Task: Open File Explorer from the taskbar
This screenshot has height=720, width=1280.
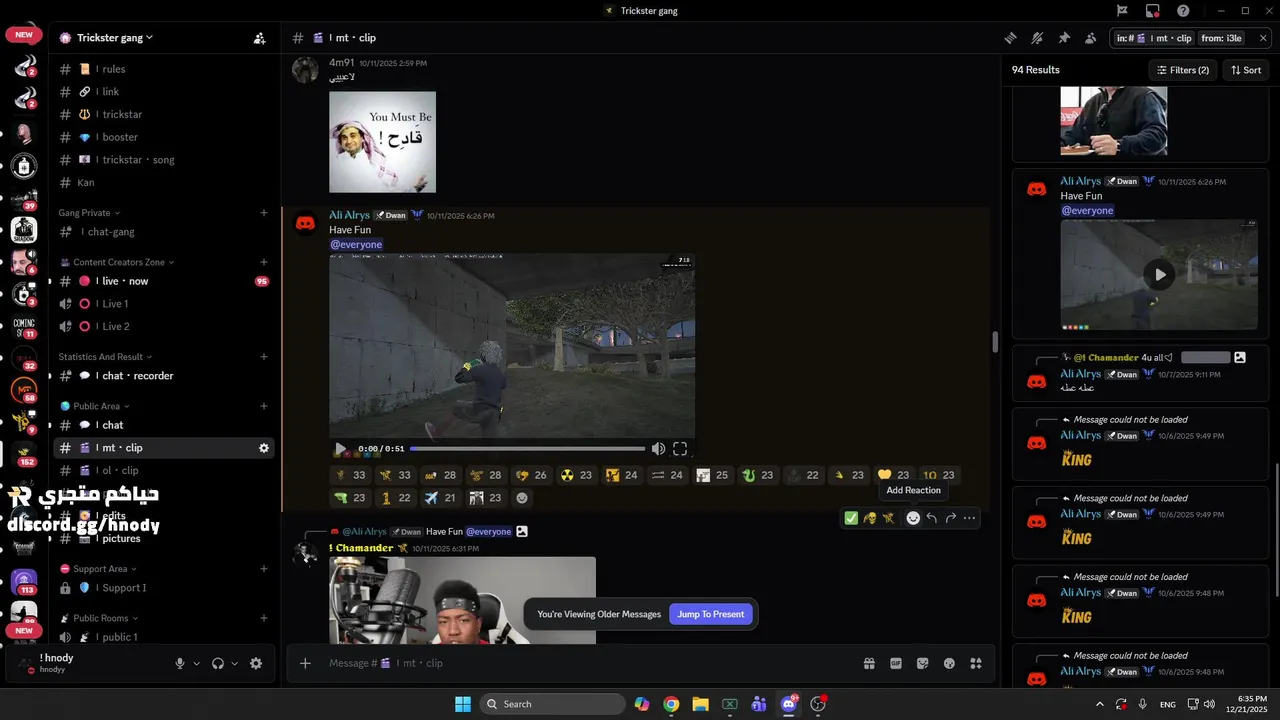Action: pyautogui.click(x=700, y=704)
